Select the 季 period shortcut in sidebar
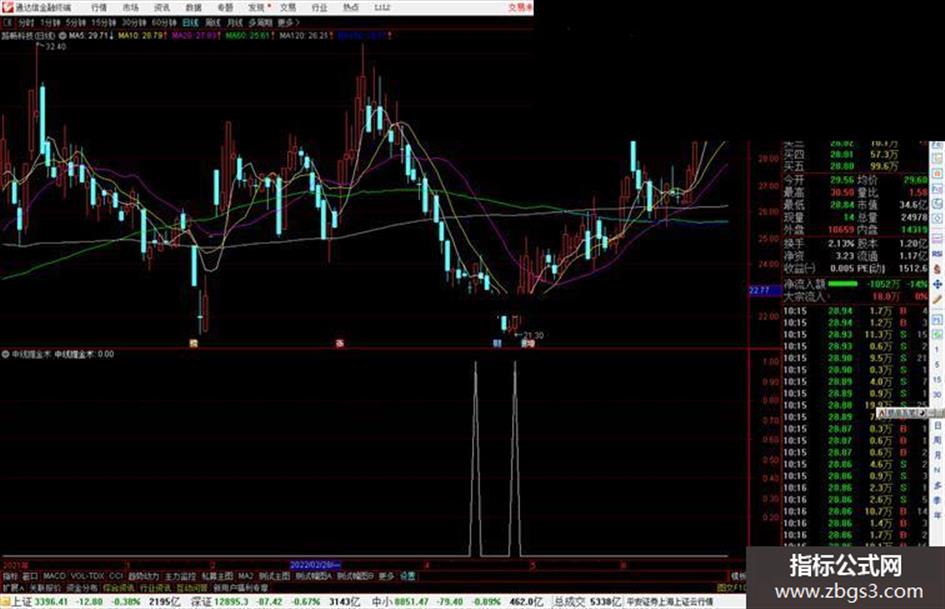Viewport: 945px width, 609px height. coord(937,500)
